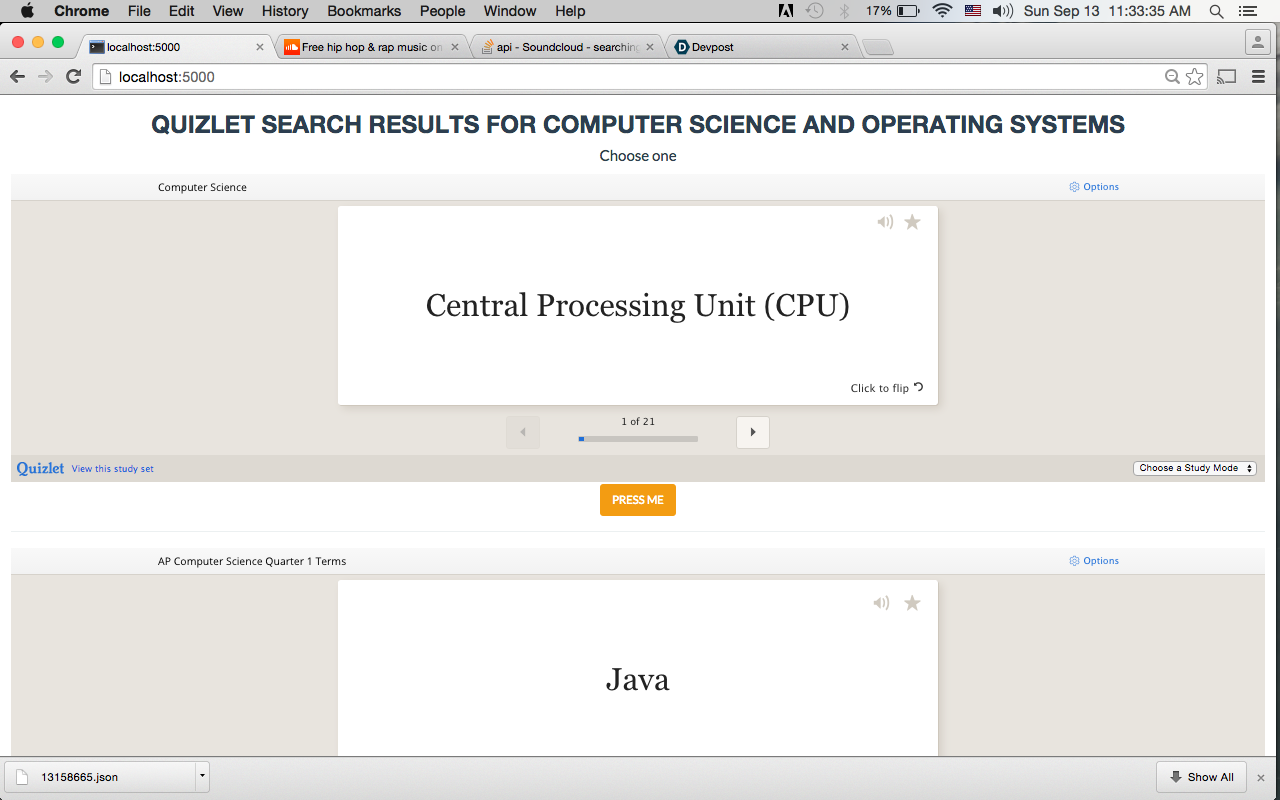The width and height of the screenshot is (1280, 800).
Task: Click the 1 of 21 progress bar
Action: (638, 439)
